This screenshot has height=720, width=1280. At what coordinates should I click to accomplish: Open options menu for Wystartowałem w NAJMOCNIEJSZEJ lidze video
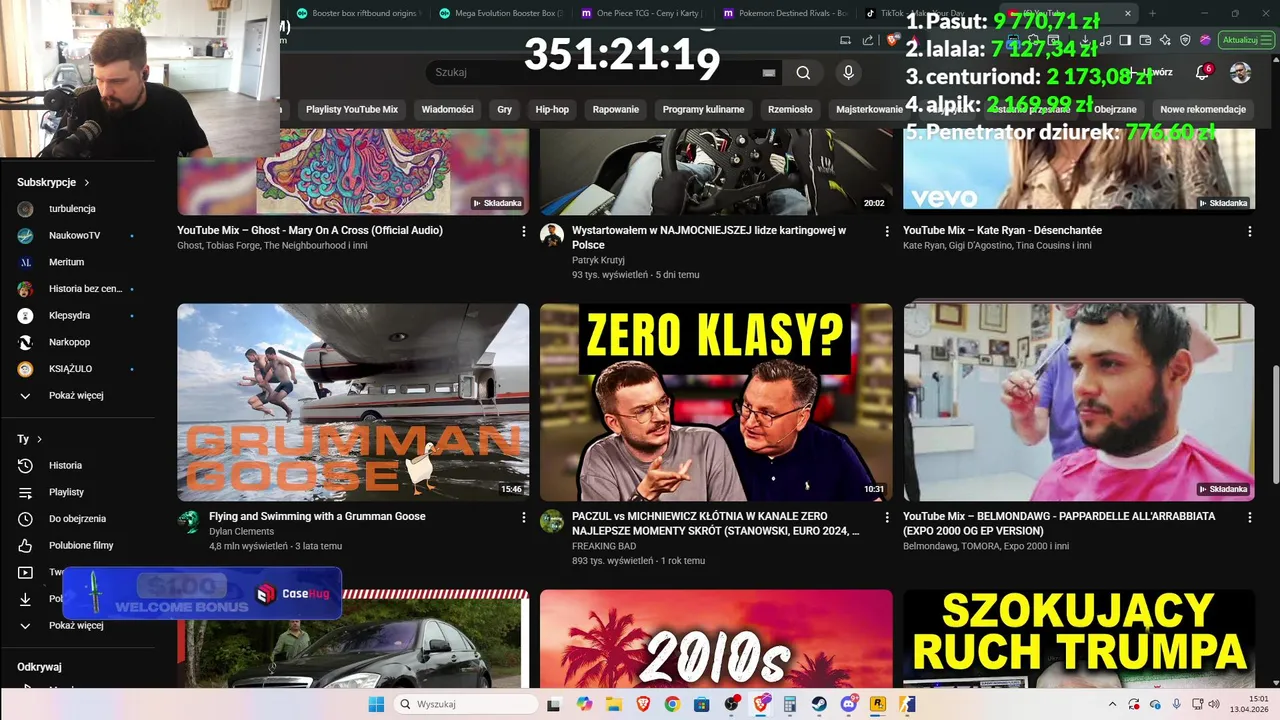point(886,231)
